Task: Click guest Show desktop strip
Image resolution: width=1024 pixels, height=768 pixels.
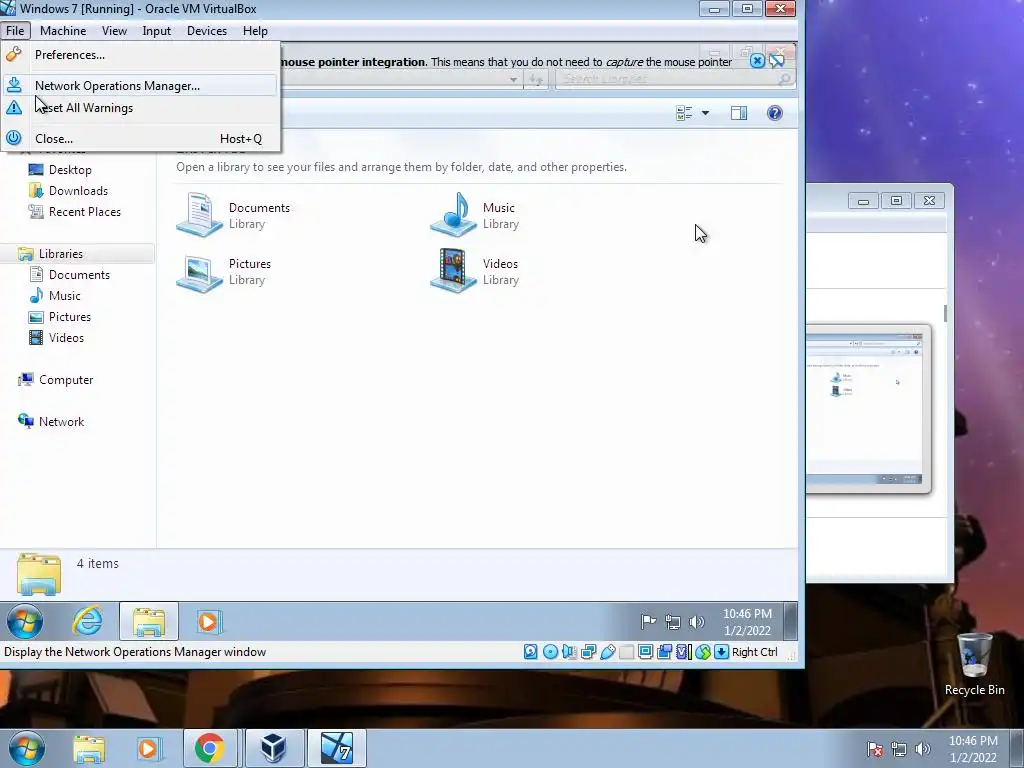Action: click(790, 622)
